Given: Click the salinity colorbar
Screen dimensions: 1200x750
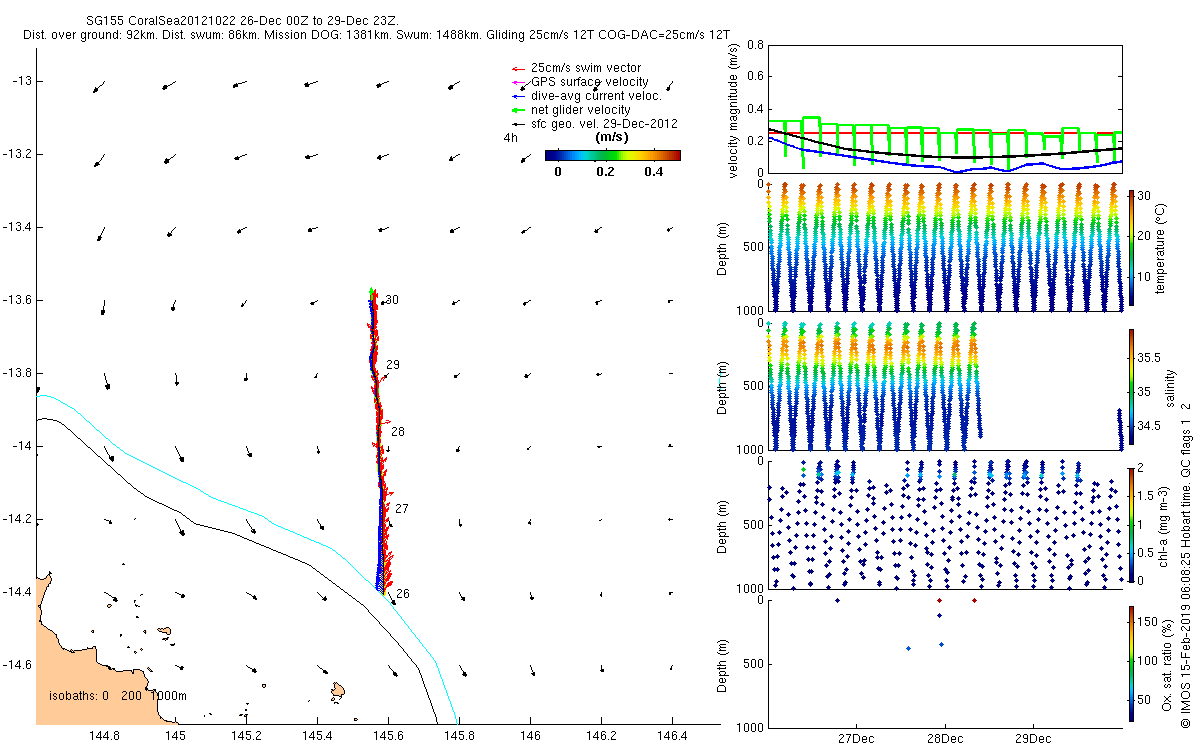Looking at the screenshot, I should [1131, 387].
